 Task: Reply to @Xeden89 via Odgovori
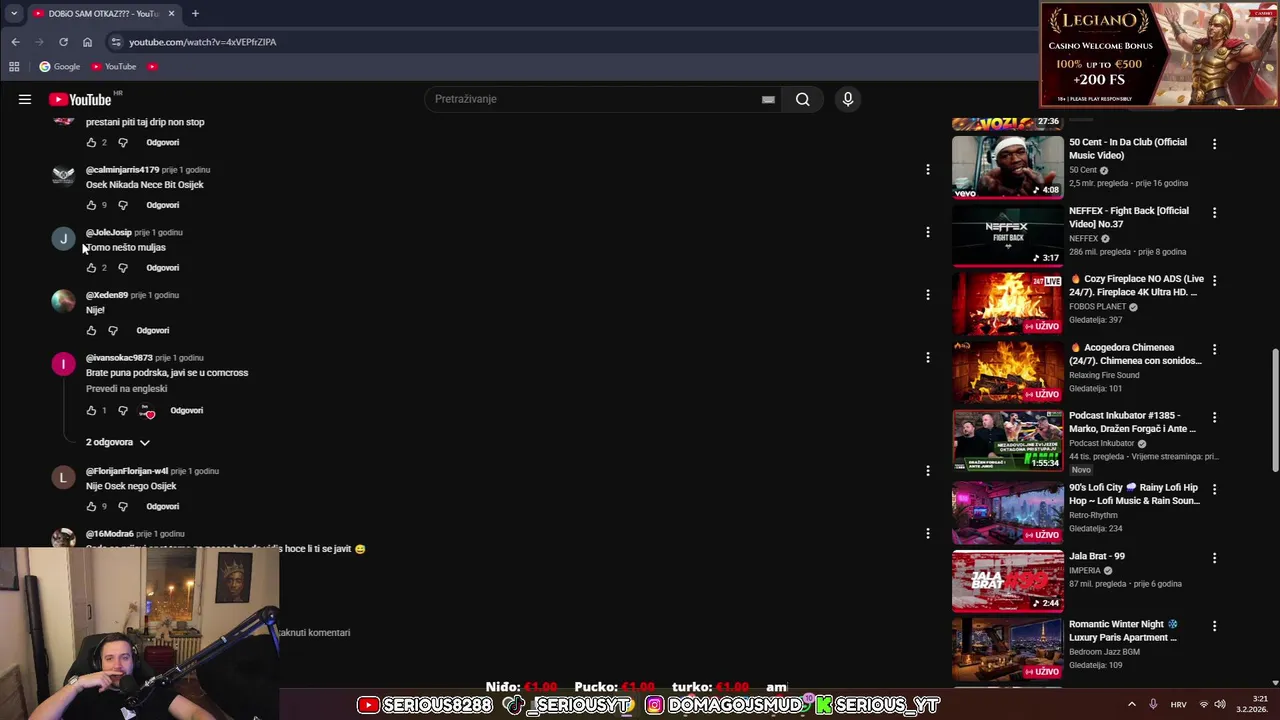pyautogui.click(x=152, y=330)
